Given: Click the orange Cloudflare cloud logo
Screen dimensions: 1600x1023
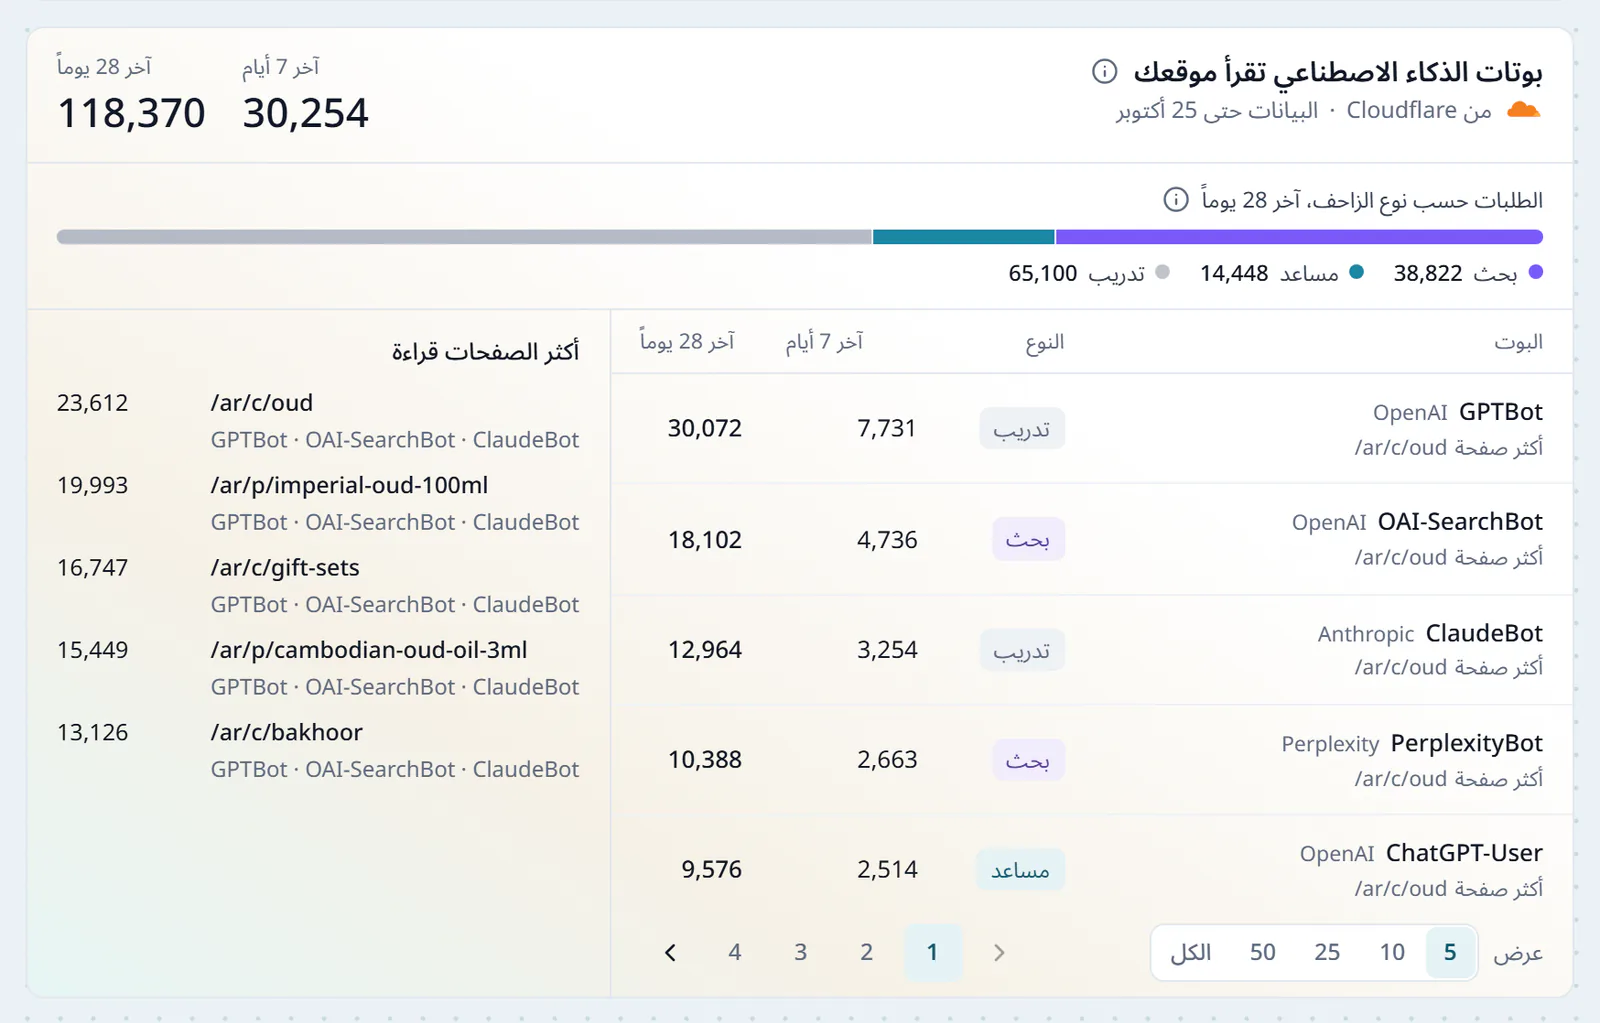Looking at the screenshot, I should click(1523, 110).
